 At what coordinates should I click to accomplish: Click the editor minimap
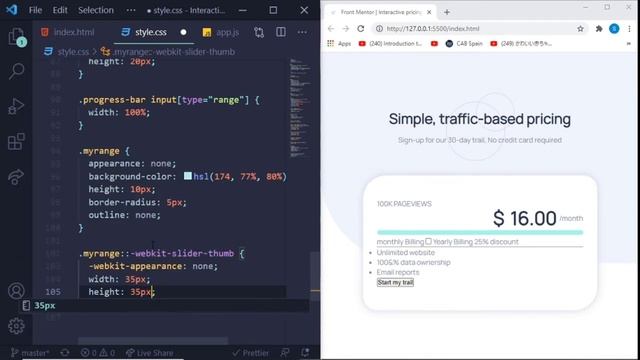(x=300, y=108)
